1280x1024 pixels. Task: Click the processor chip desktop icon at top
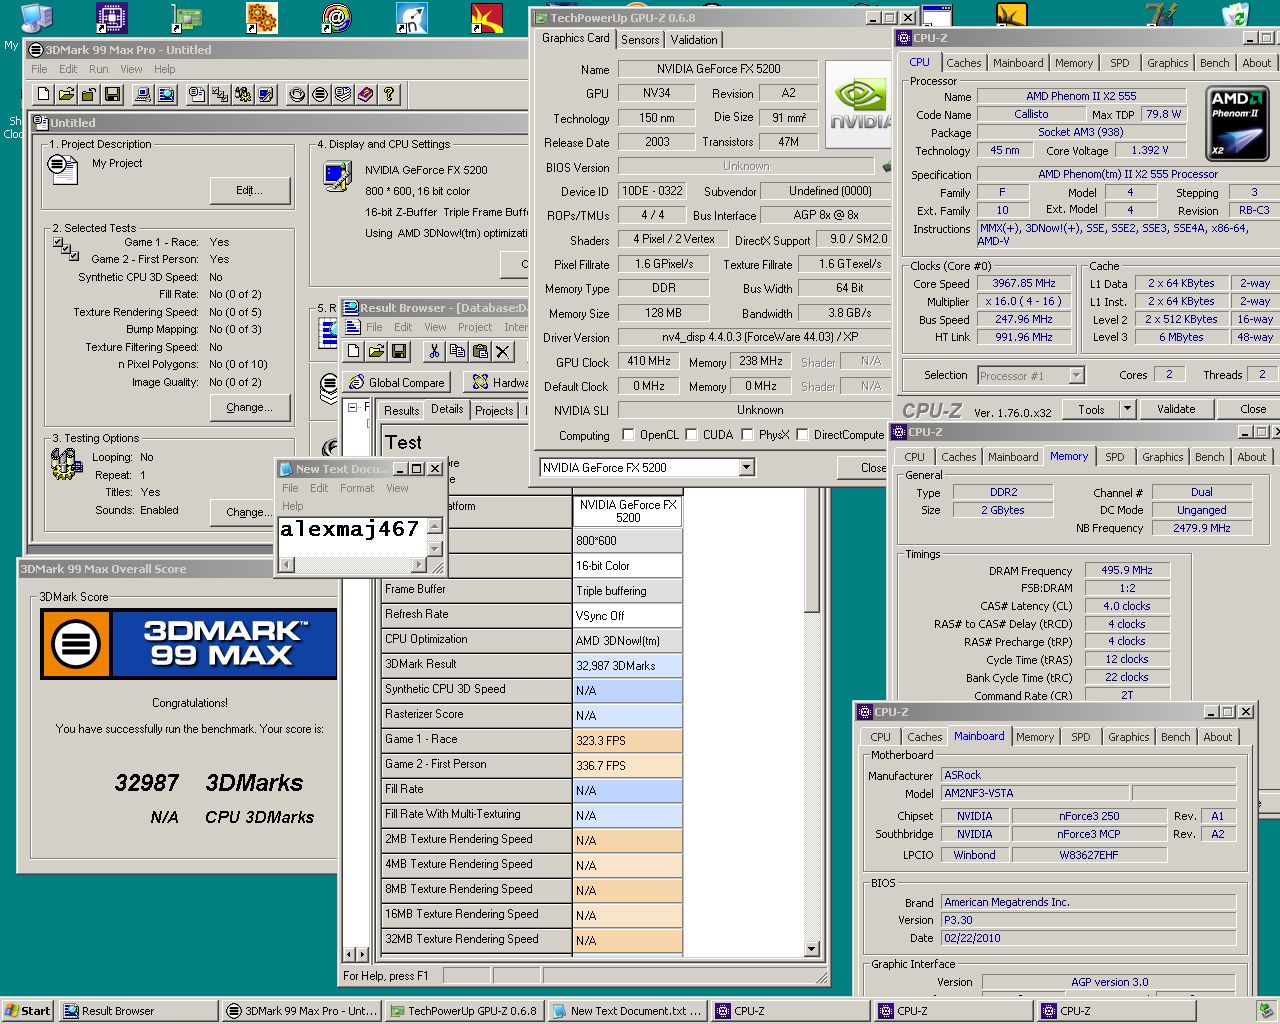coord(111,18)
